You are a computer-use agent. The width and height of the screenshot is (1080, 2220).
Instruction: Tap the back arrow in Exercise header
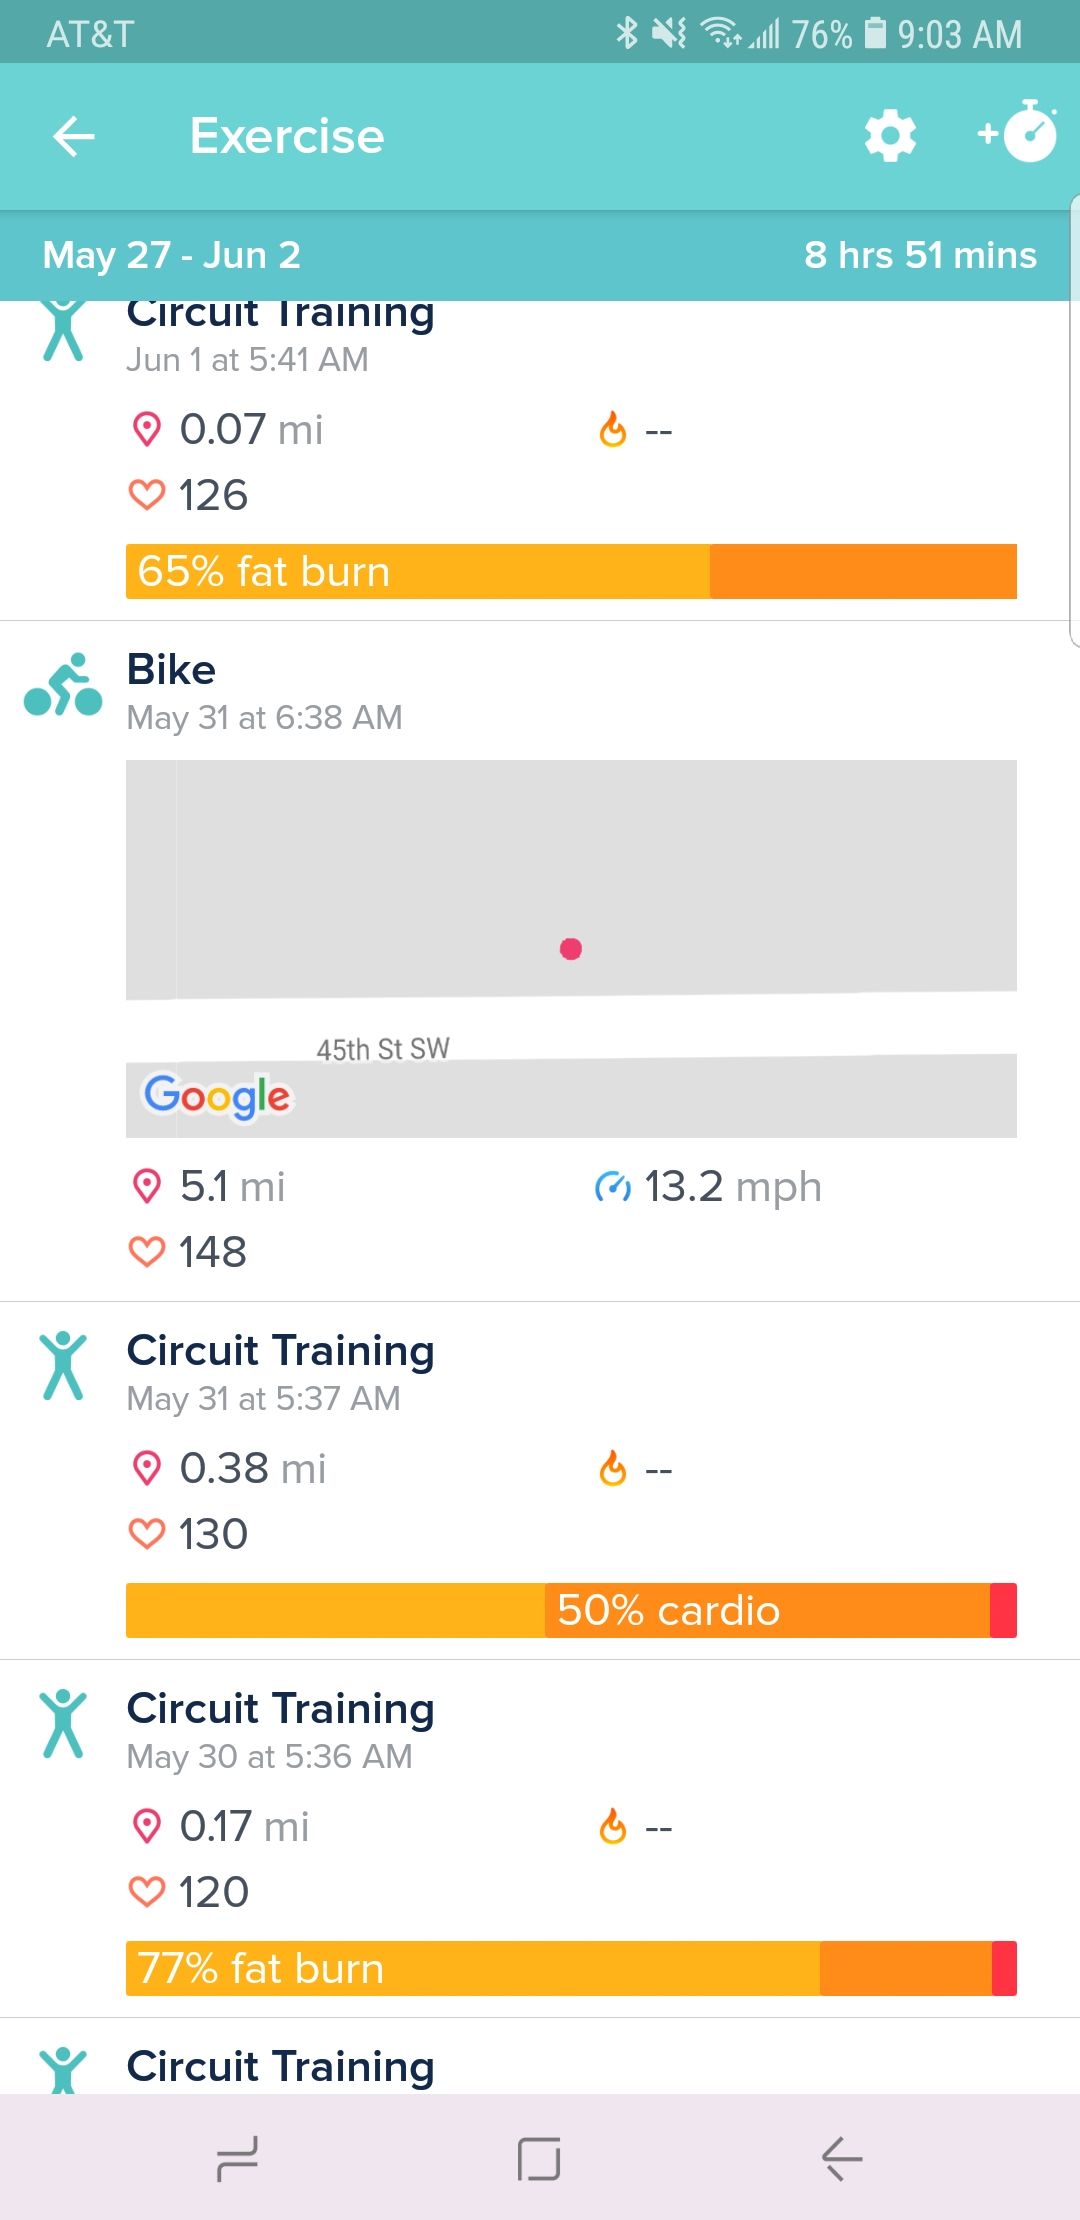(x=74, y=136)
